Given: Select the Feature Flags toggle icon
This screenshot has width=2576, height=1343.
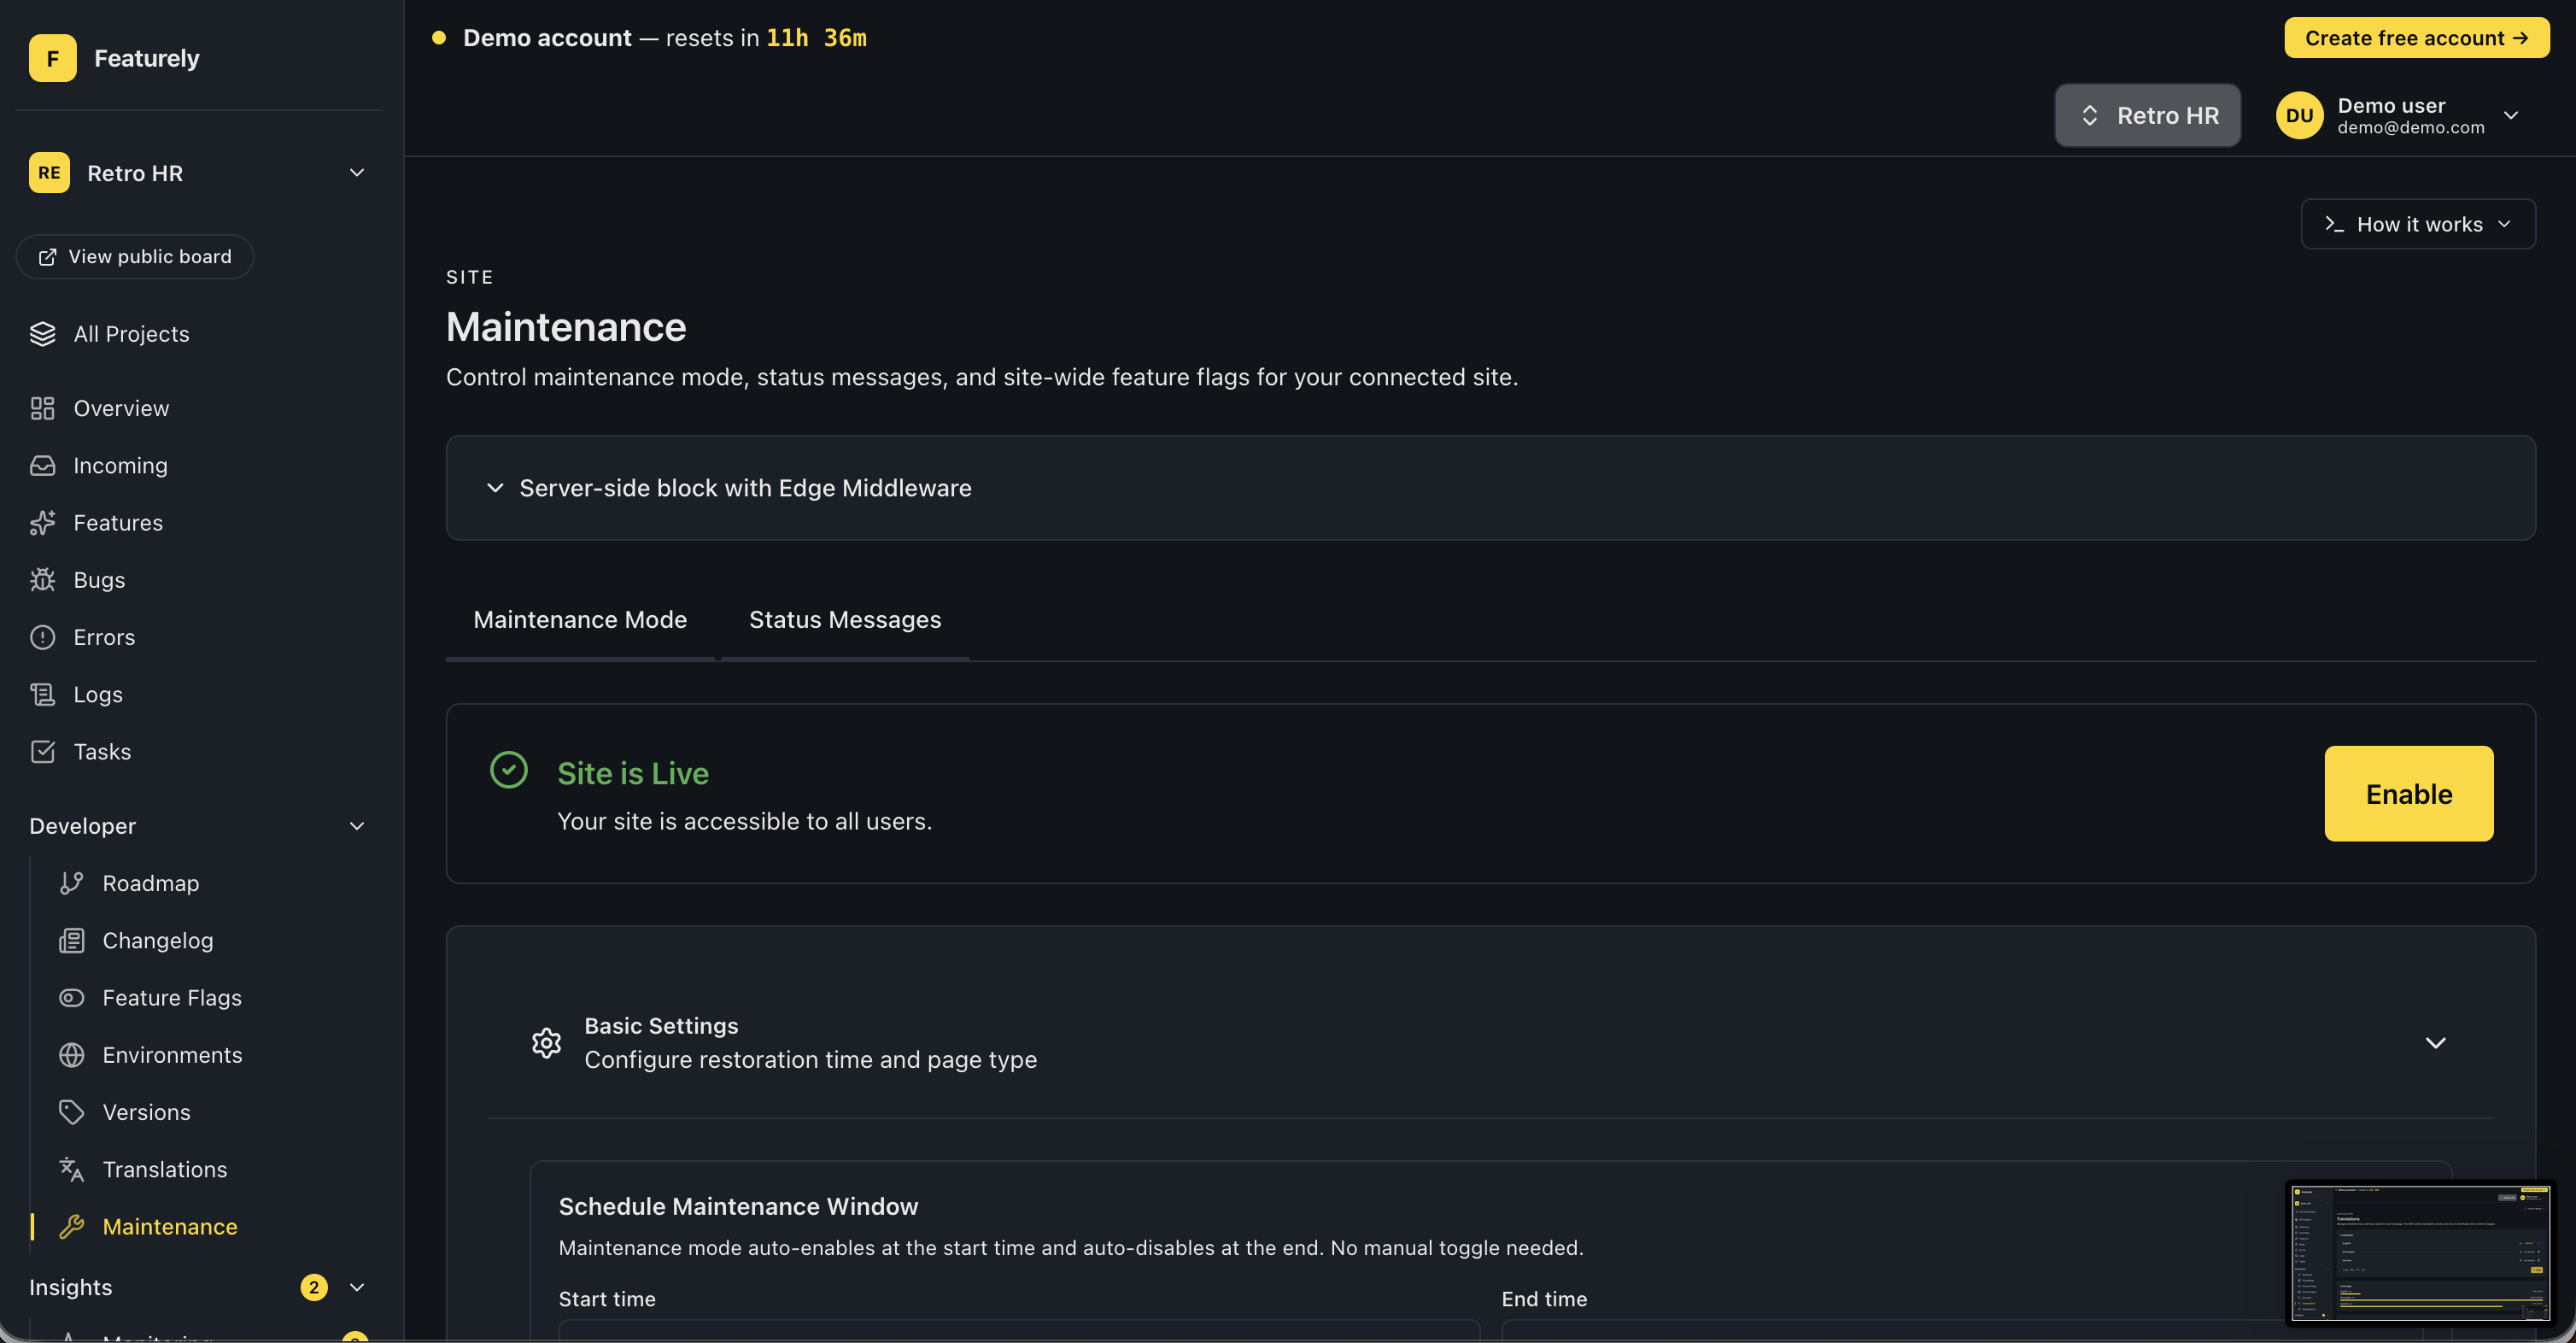Looking at the screenshot, I should 71,998.
